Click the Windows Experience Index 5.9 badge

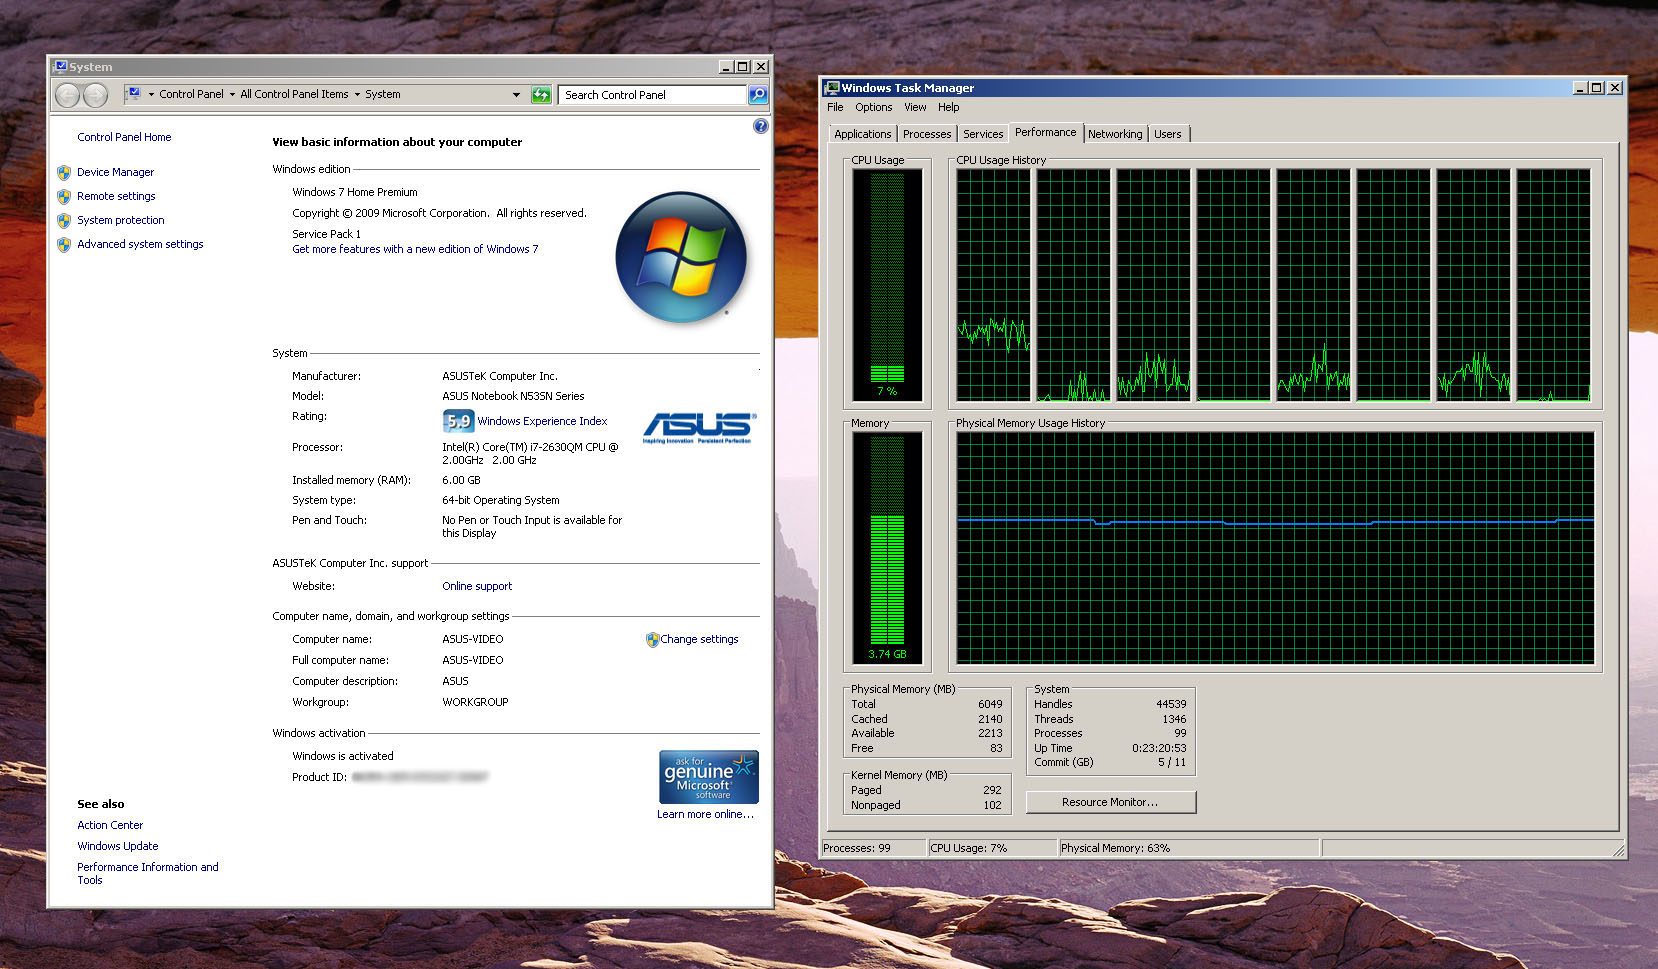pyautogui.click(x=459, y=421)
